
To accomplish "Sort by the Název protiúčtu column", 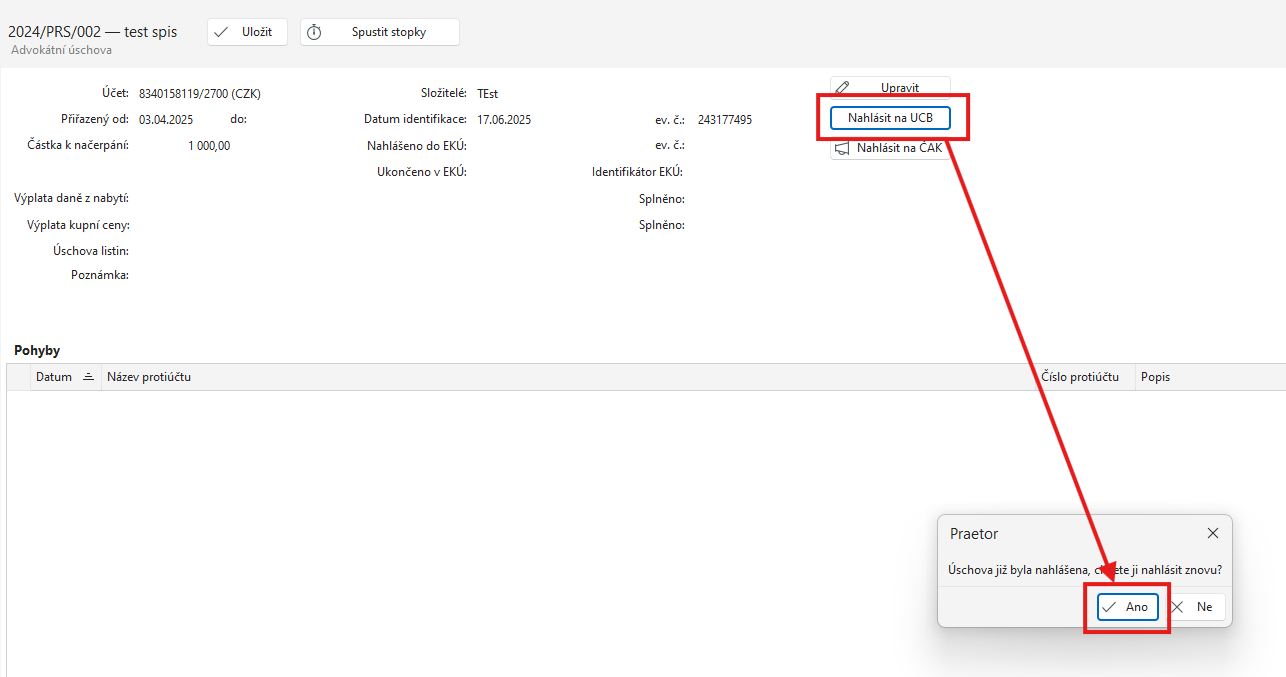I will coord(148,377).
